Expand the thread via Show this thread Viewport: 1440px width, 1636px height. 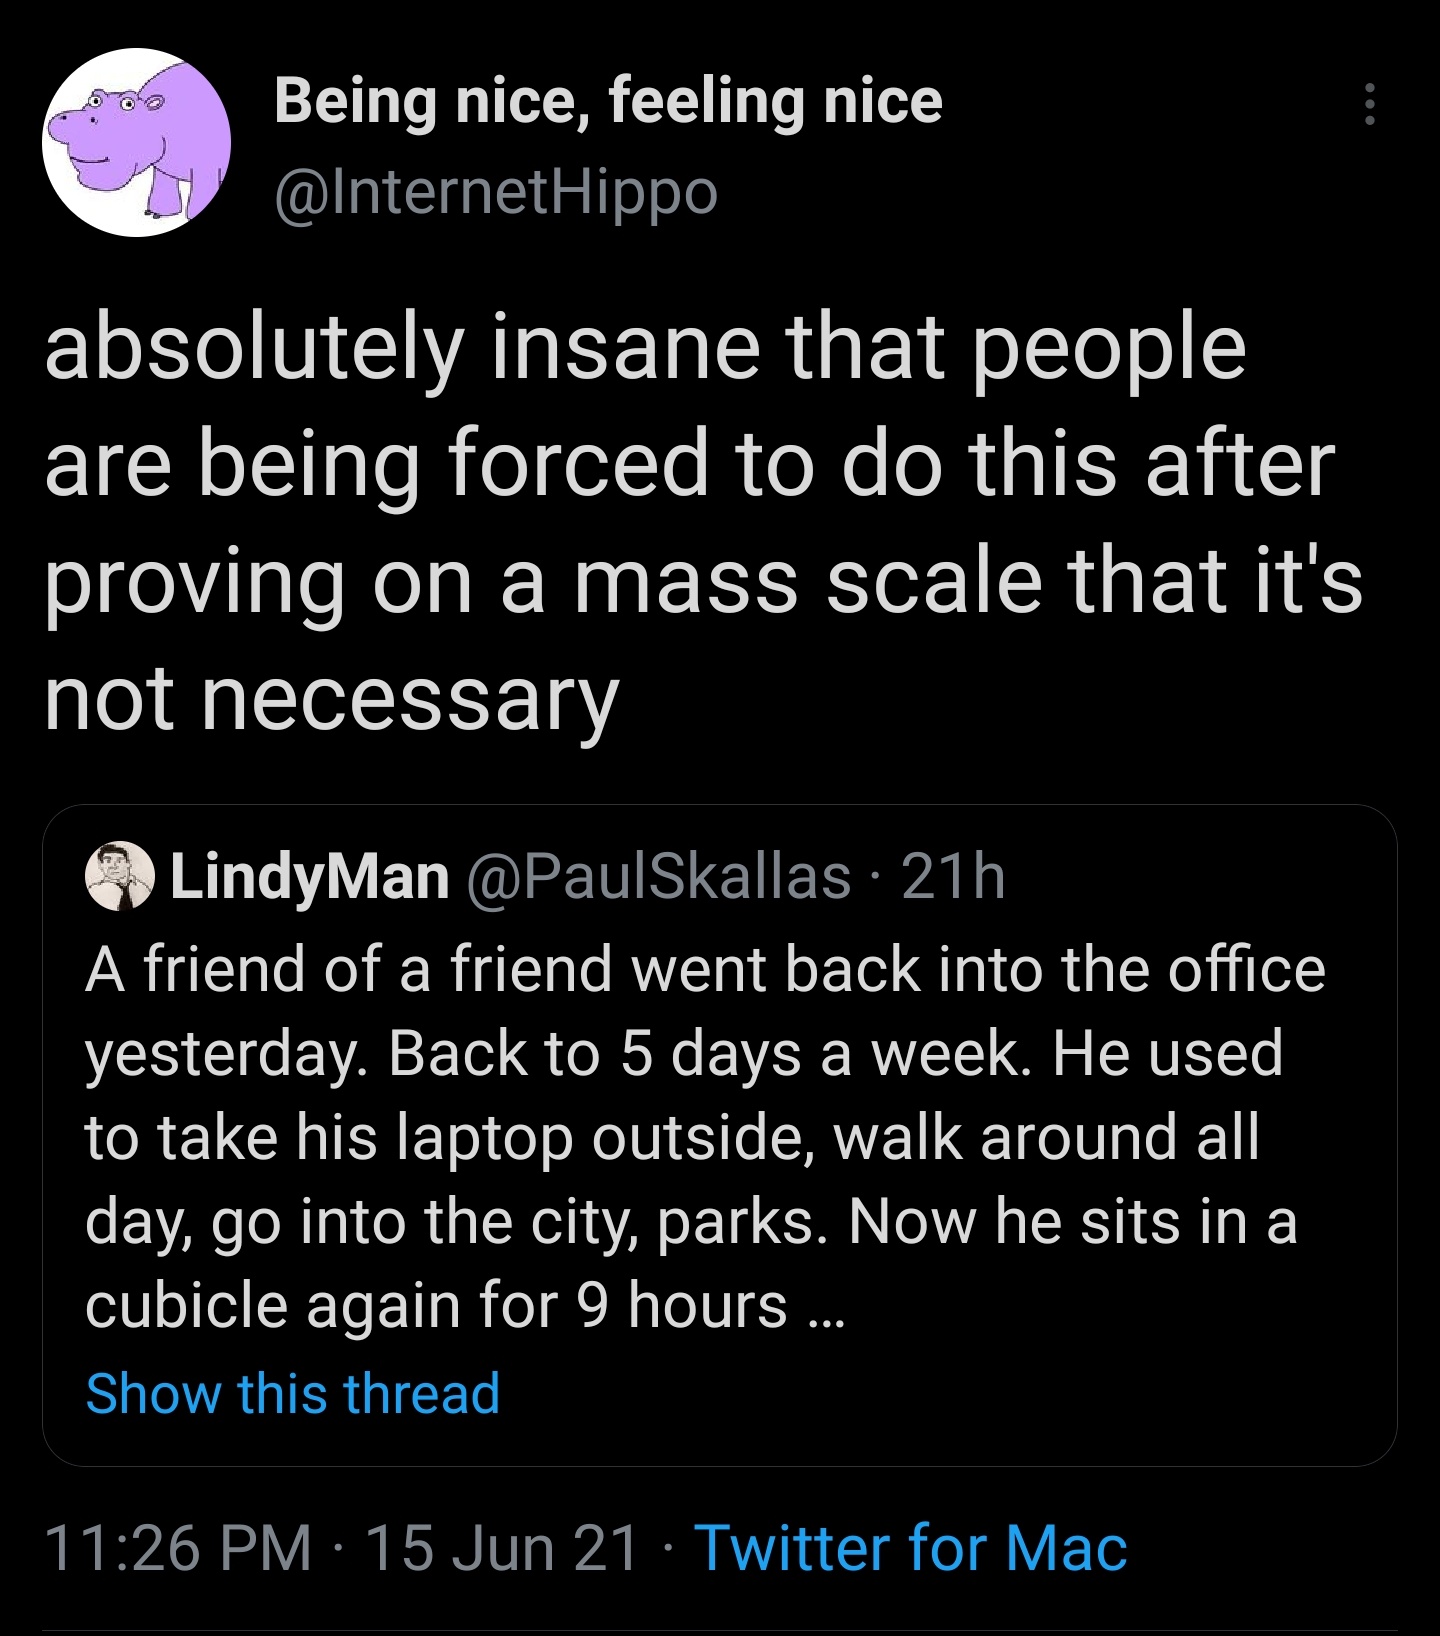293,1394
